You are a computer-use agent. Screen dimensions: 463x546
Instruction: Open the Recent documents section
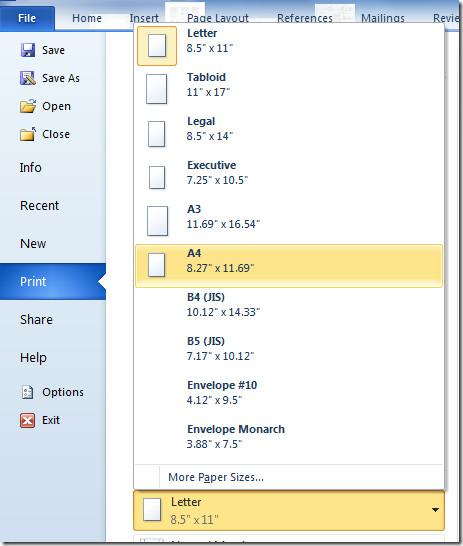(39, 205)
